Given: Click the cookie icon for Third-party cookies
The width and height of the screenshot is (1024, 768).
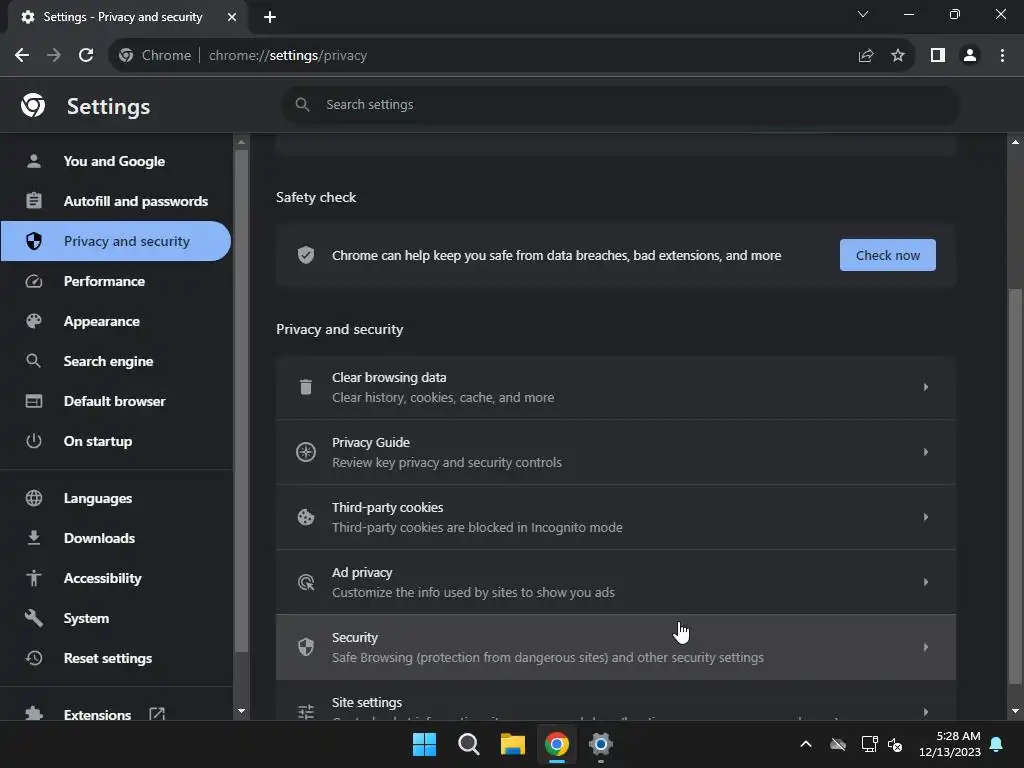Looking at the screenshot, I should 306,517.
